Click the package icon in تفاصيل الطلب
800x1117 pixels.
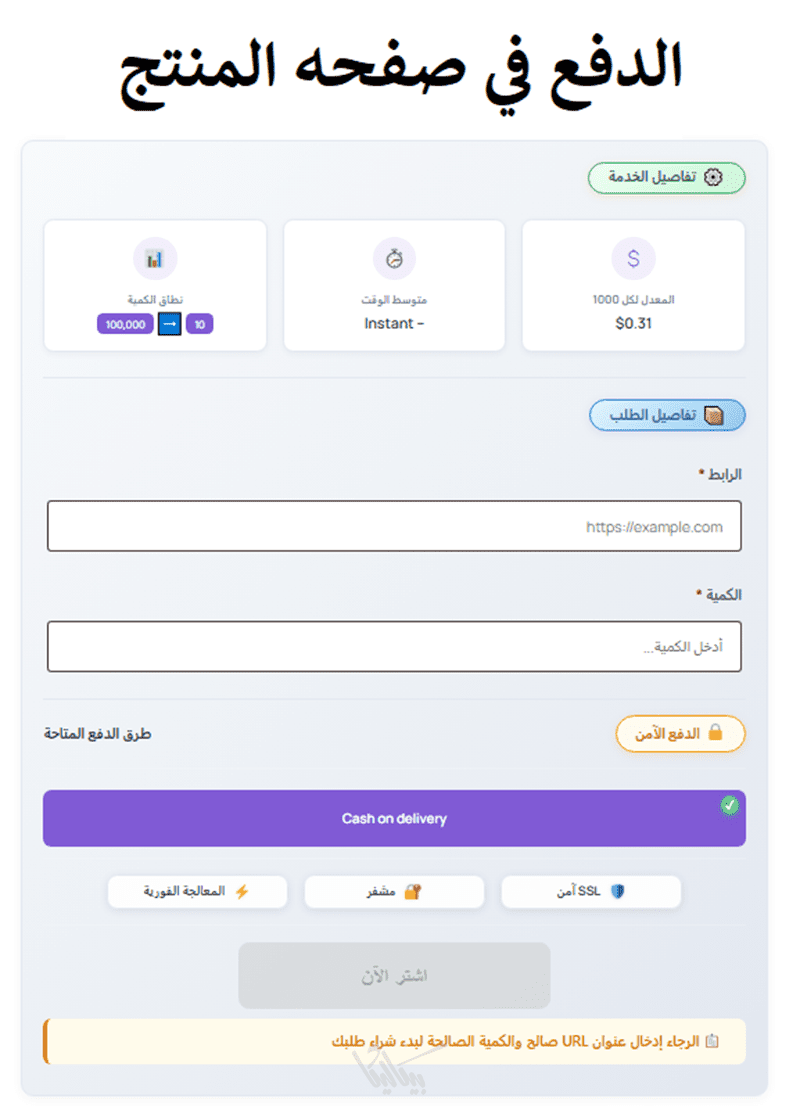[713, 416]
